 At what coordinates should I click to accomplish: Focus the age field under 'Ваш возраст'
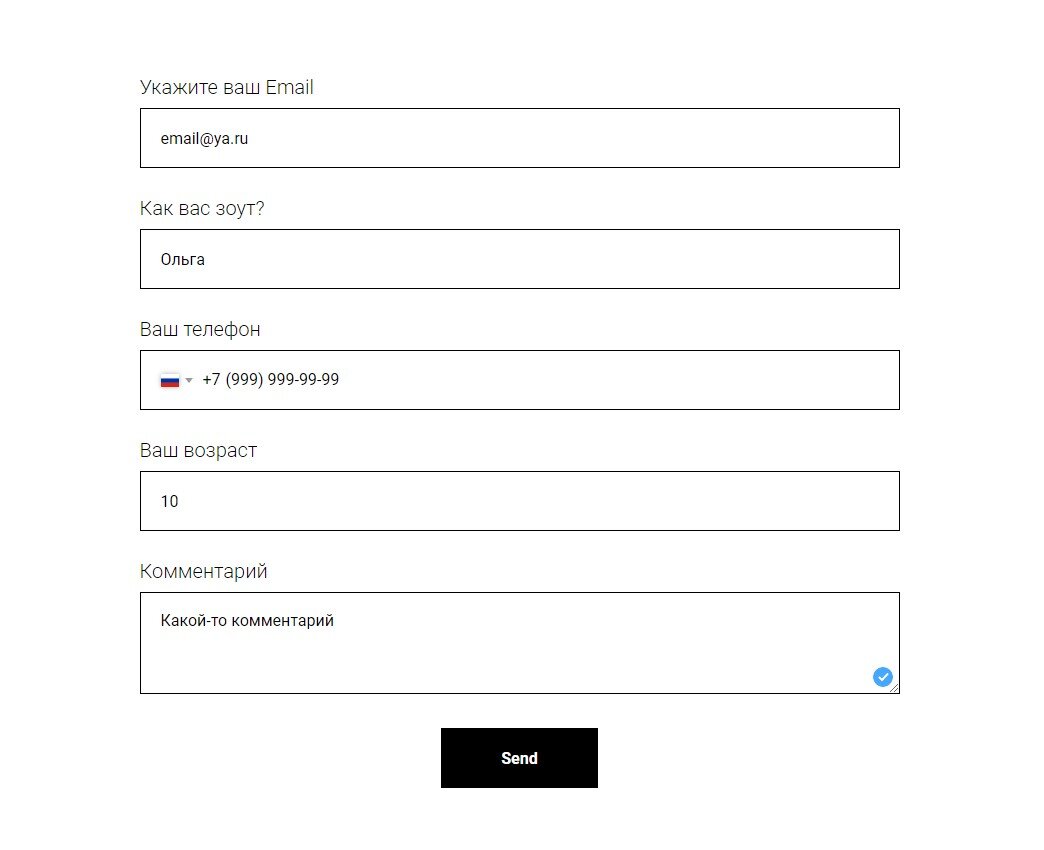pos(519,501)
